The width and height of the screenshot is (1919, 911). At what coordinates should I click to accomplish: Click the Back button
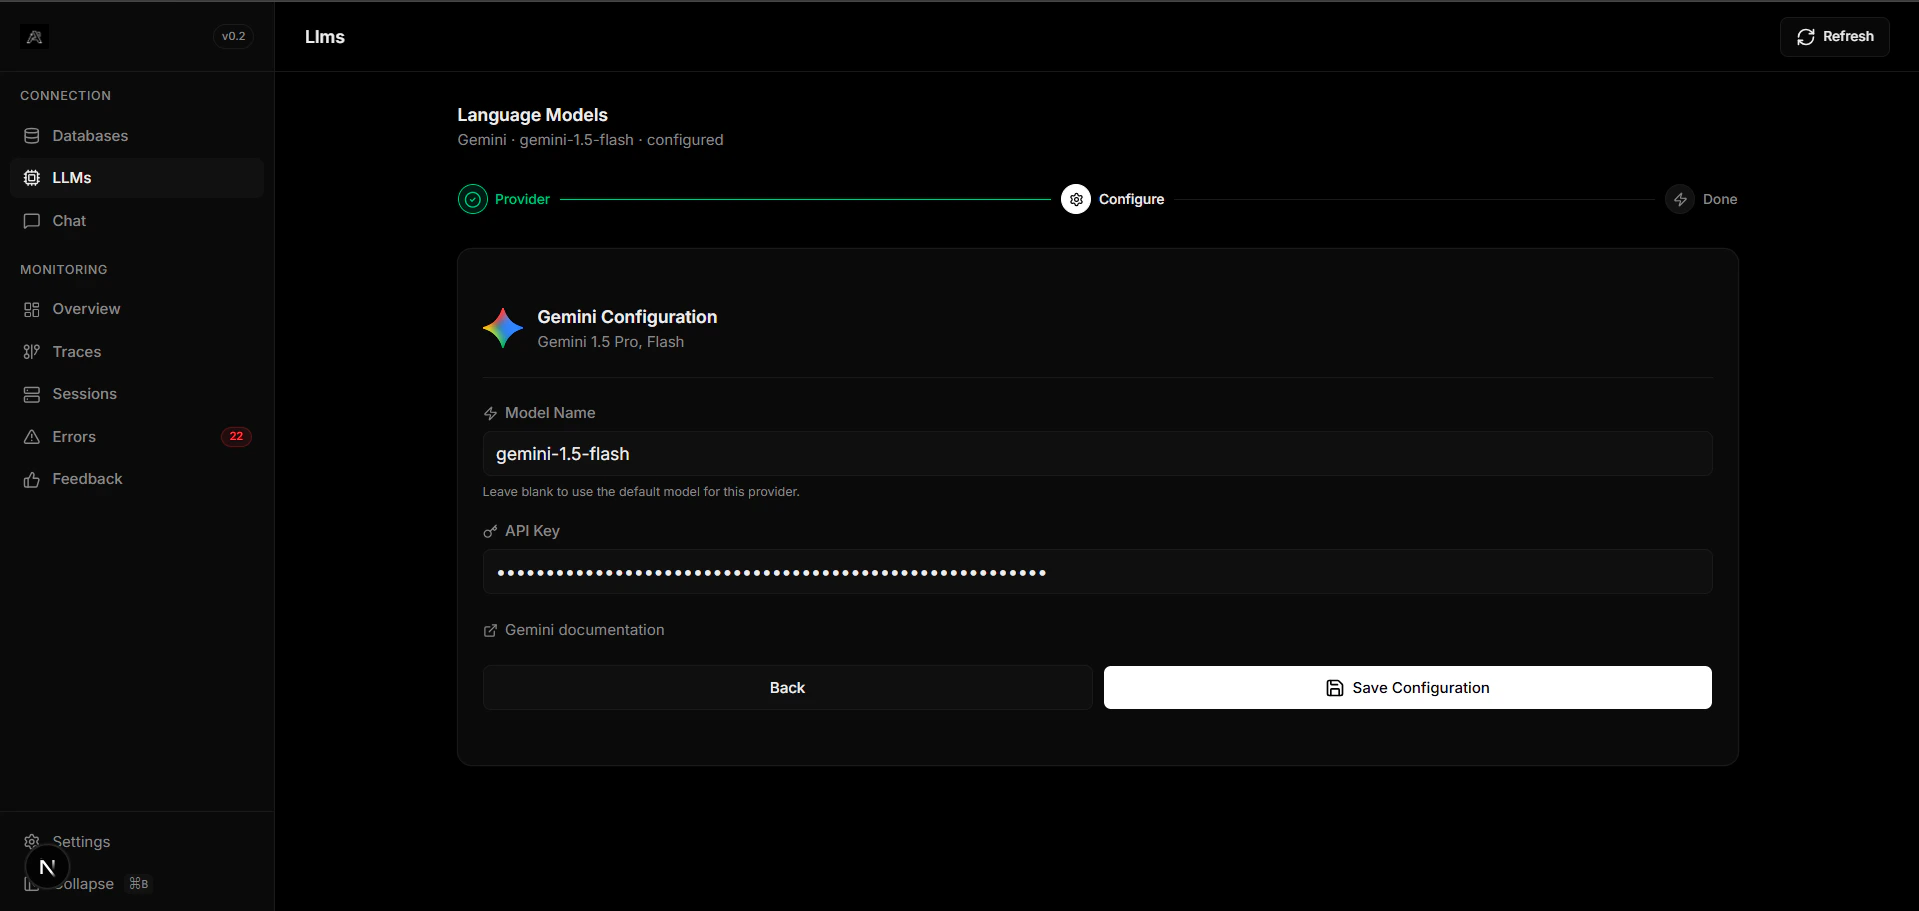787,688
